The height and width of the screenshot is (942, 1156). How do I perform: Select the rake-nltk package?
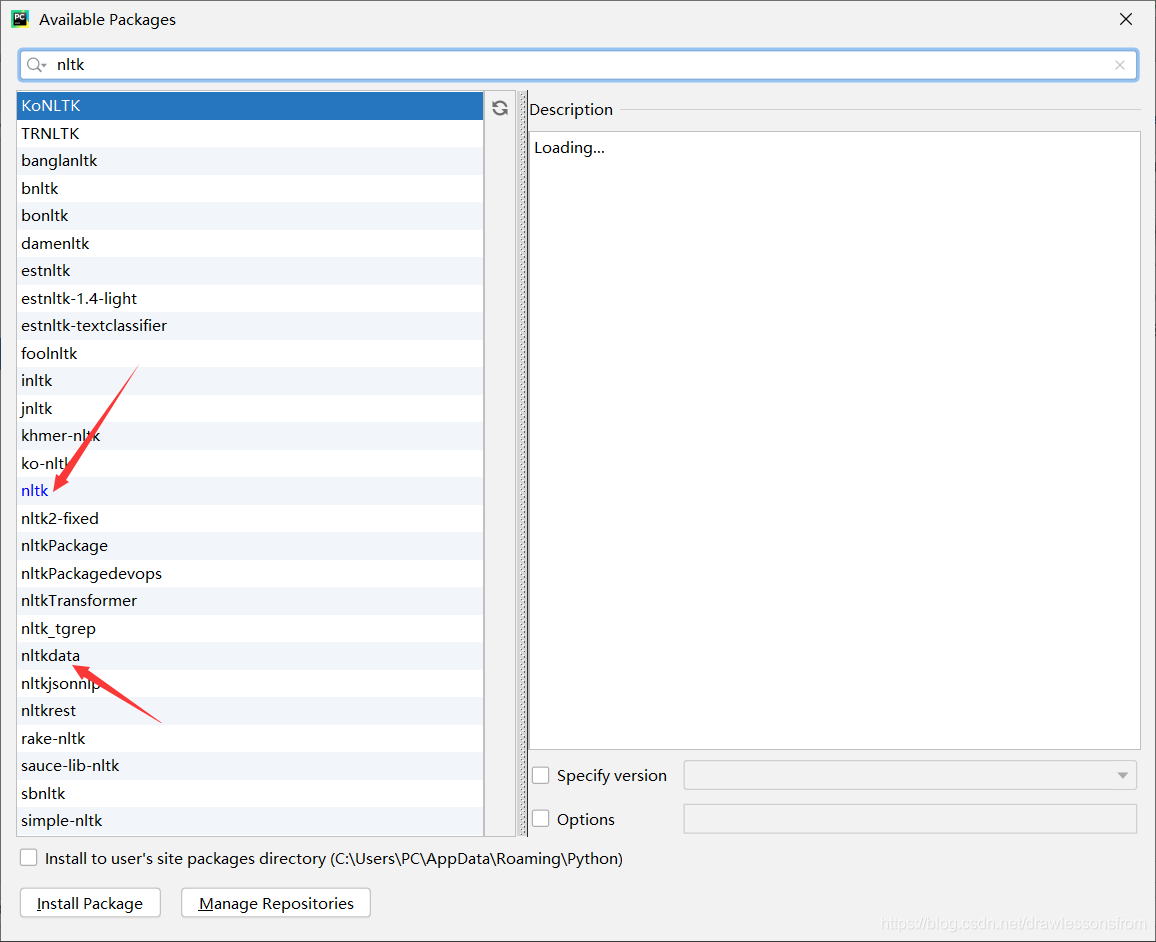(x=250, y=739)
